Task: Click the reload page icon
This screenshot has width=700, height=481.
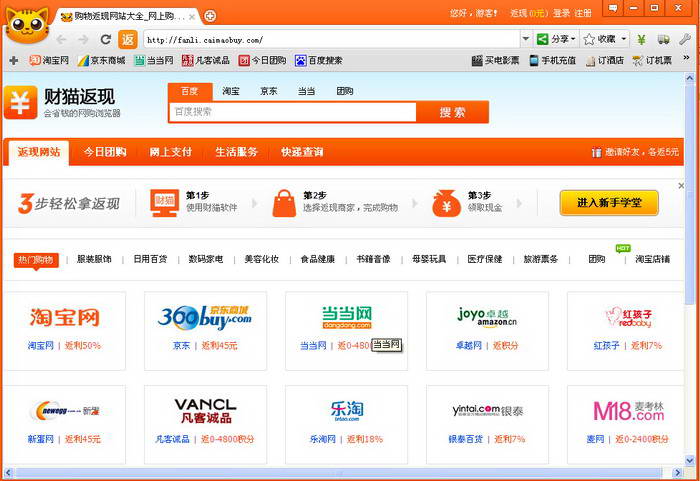Action: (105, 39)
